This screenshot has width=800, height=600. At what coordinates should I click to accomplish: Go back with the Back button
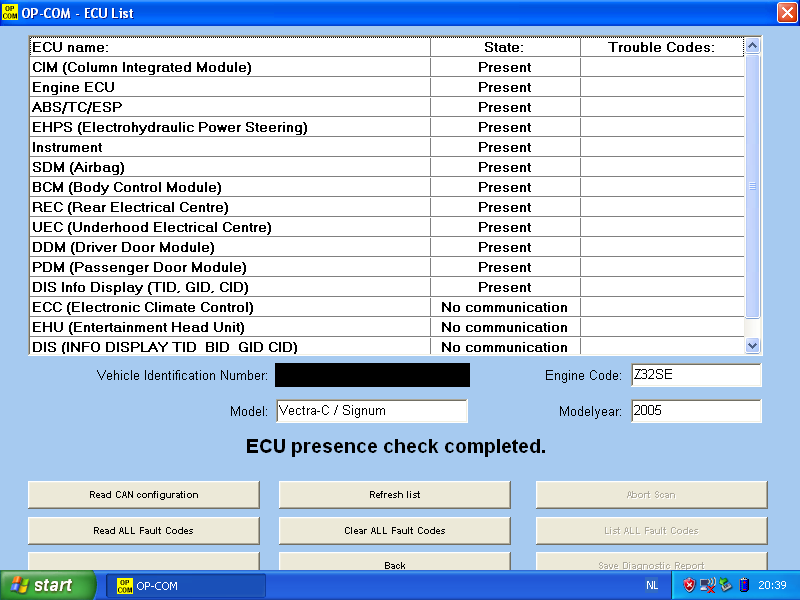point(395,562)
